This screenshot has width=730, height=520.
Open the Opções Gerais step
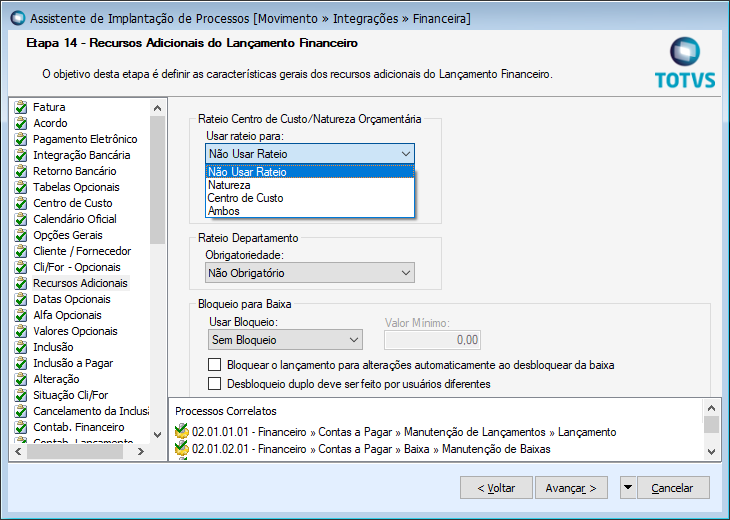point(68,235)
